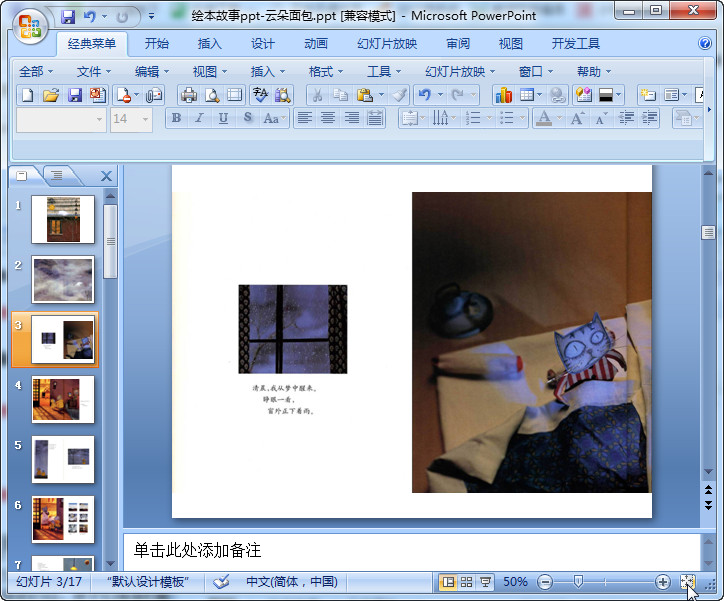Click the Cut scissors icon
Screen dimensions: 724x601
click(x=317, y=95)
